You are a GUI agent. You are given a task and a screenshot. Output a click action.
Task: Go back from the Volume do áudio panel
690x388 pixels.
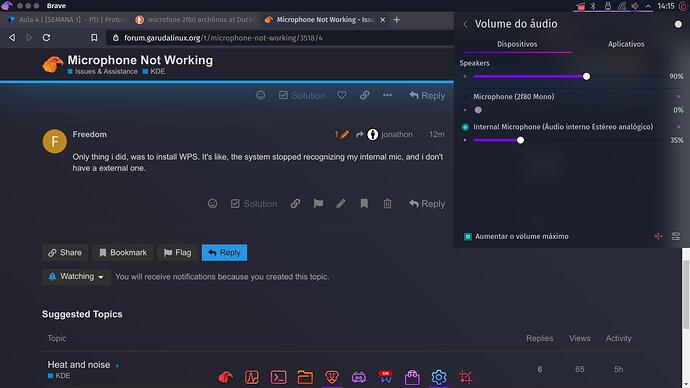[466, 24]
